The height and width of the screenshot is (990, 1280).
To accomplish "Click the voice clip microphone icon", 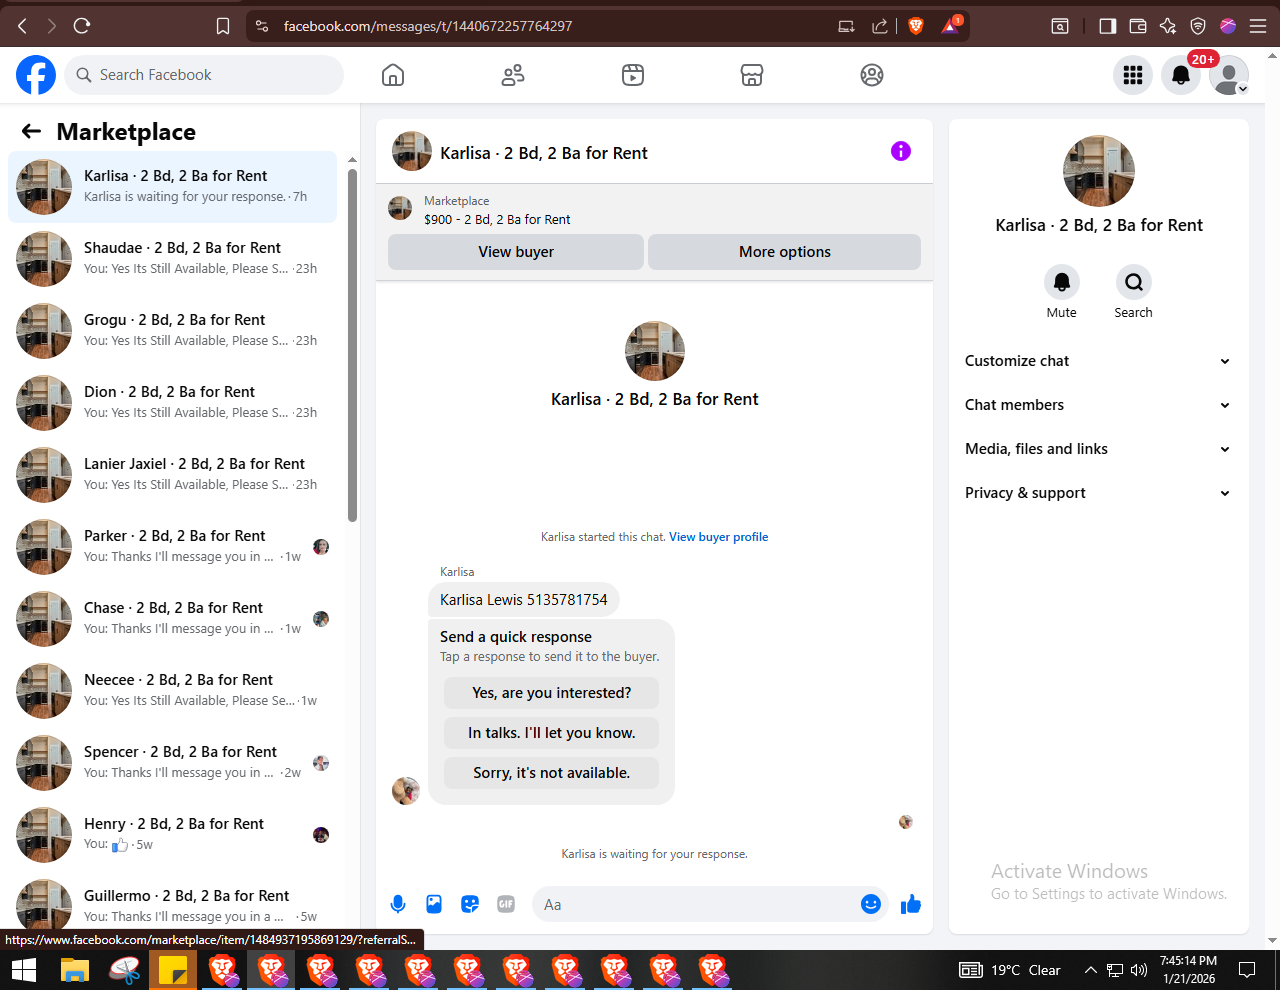I will [x=398, y=904].
